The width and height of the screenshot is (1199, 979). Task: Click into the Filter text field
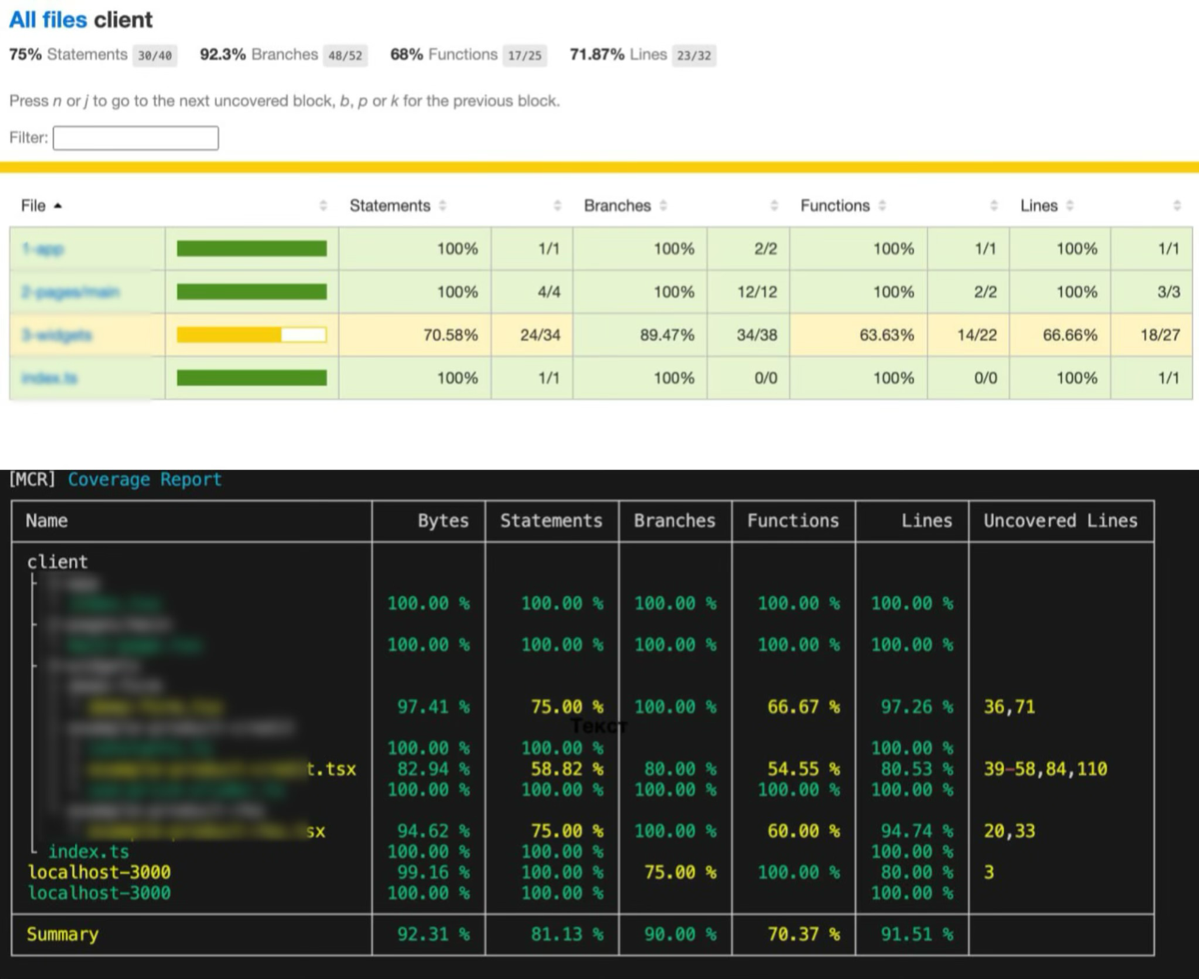(135, 138)
